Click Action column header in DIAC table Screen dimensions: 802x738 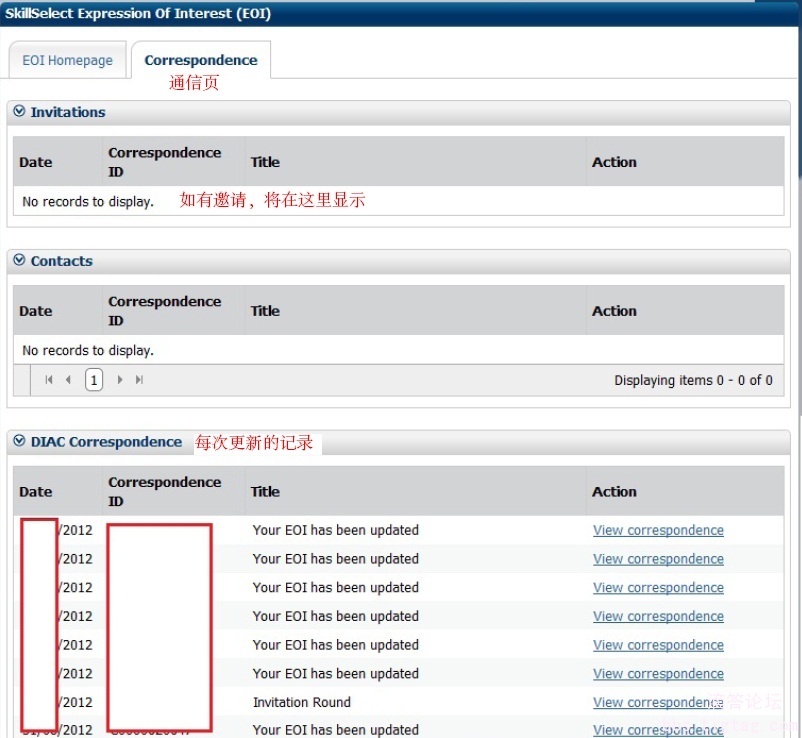coord(614,491)
